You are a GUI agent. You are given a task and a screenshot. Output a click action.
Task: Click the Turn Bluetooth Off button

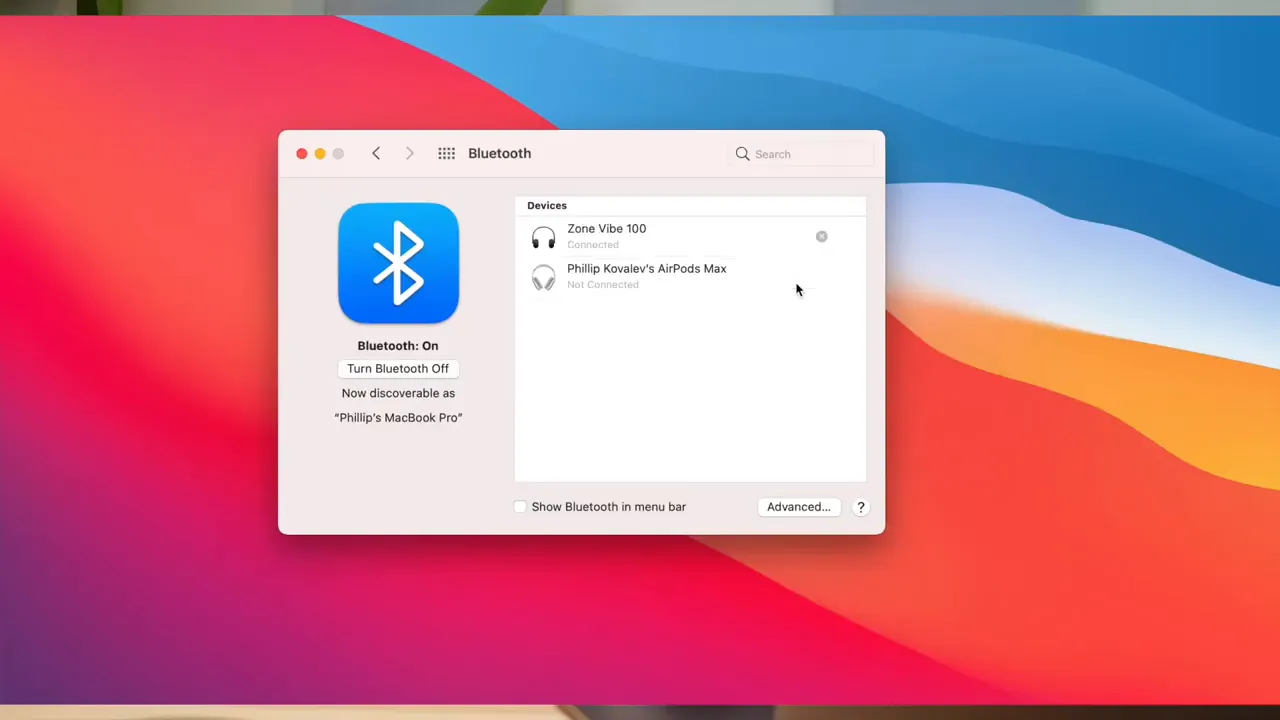[x=398, y=368]
